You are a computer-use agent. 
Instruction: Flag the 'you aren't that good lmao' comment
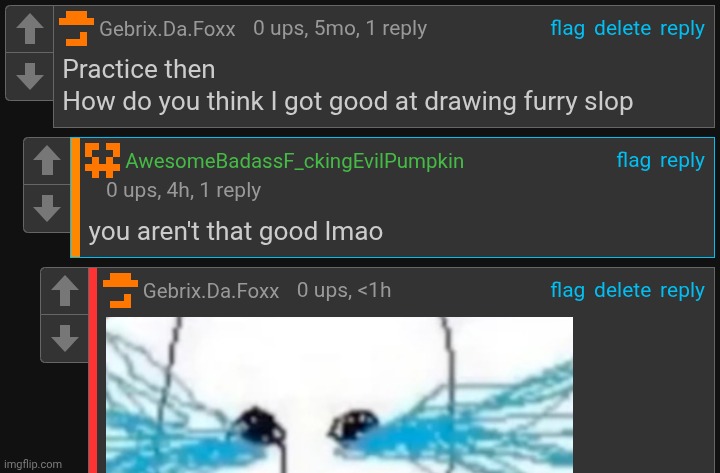point(634,160)
